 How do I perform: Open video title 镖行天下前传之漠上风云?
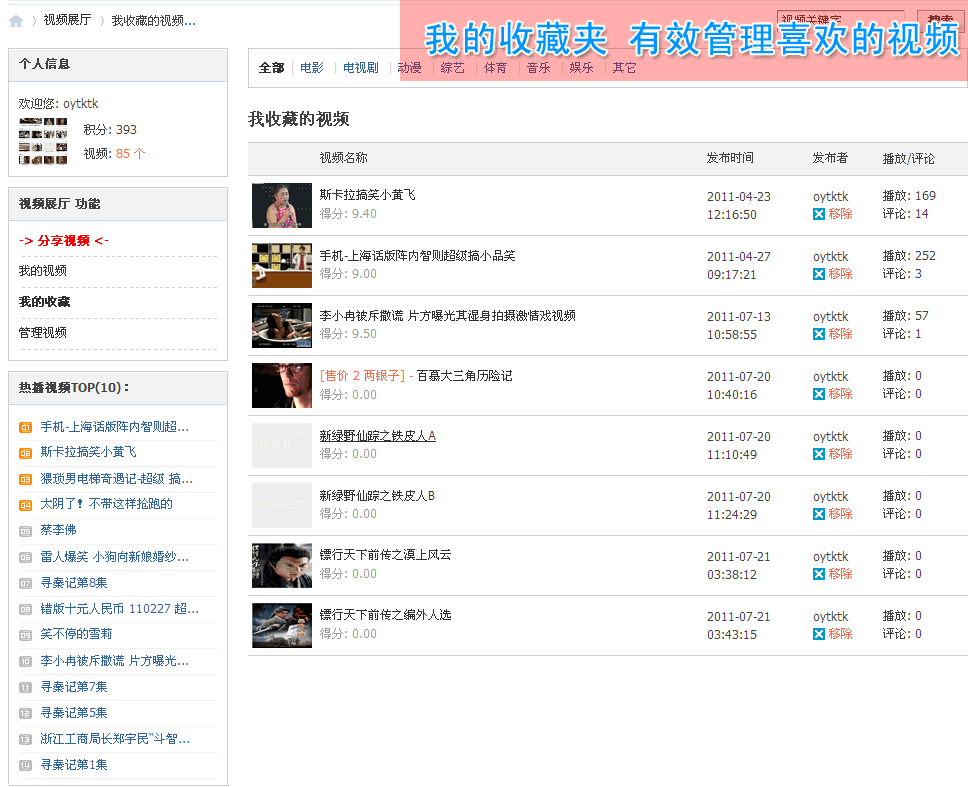(x=385, y=555)
